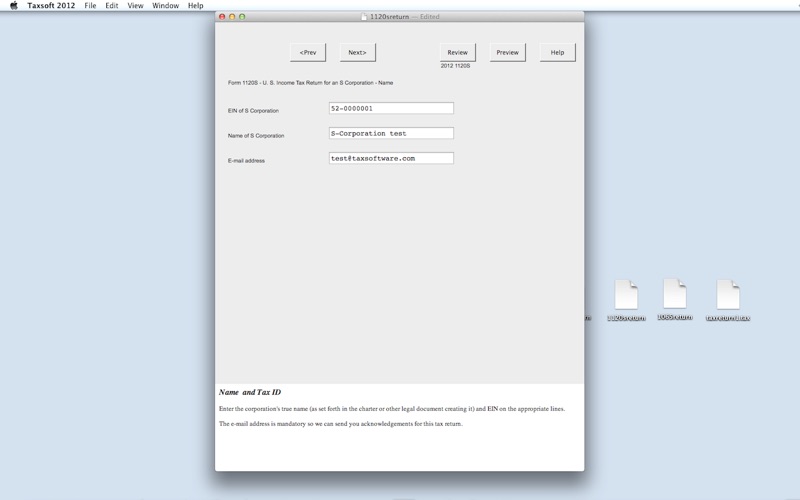Click the 'E-mail address' label
This screenshot has width=800, height=500.
pyautogui.click(x=246, y=161)
